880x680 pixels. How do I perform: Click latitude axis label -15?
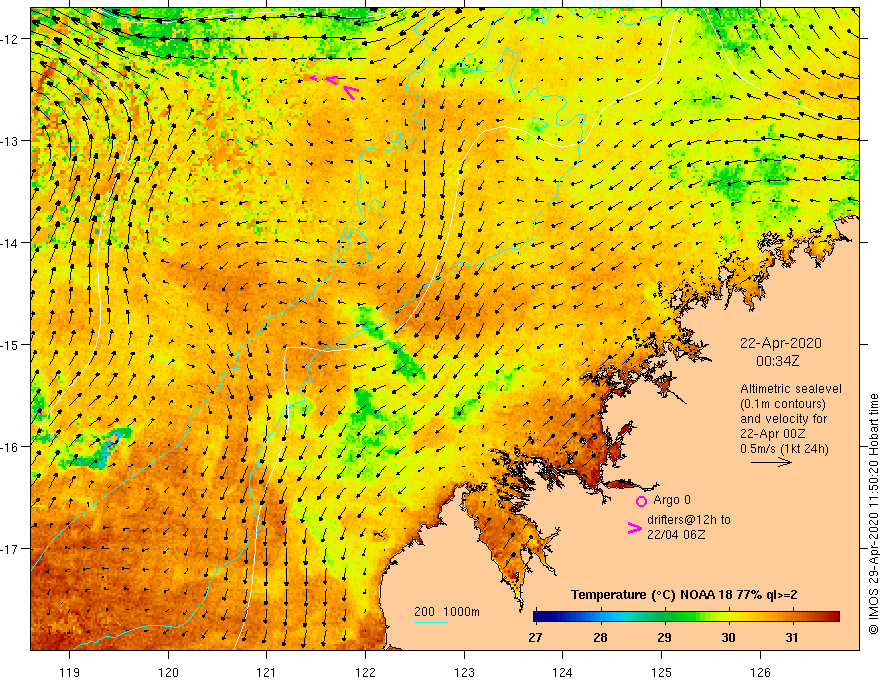point(10,344)
